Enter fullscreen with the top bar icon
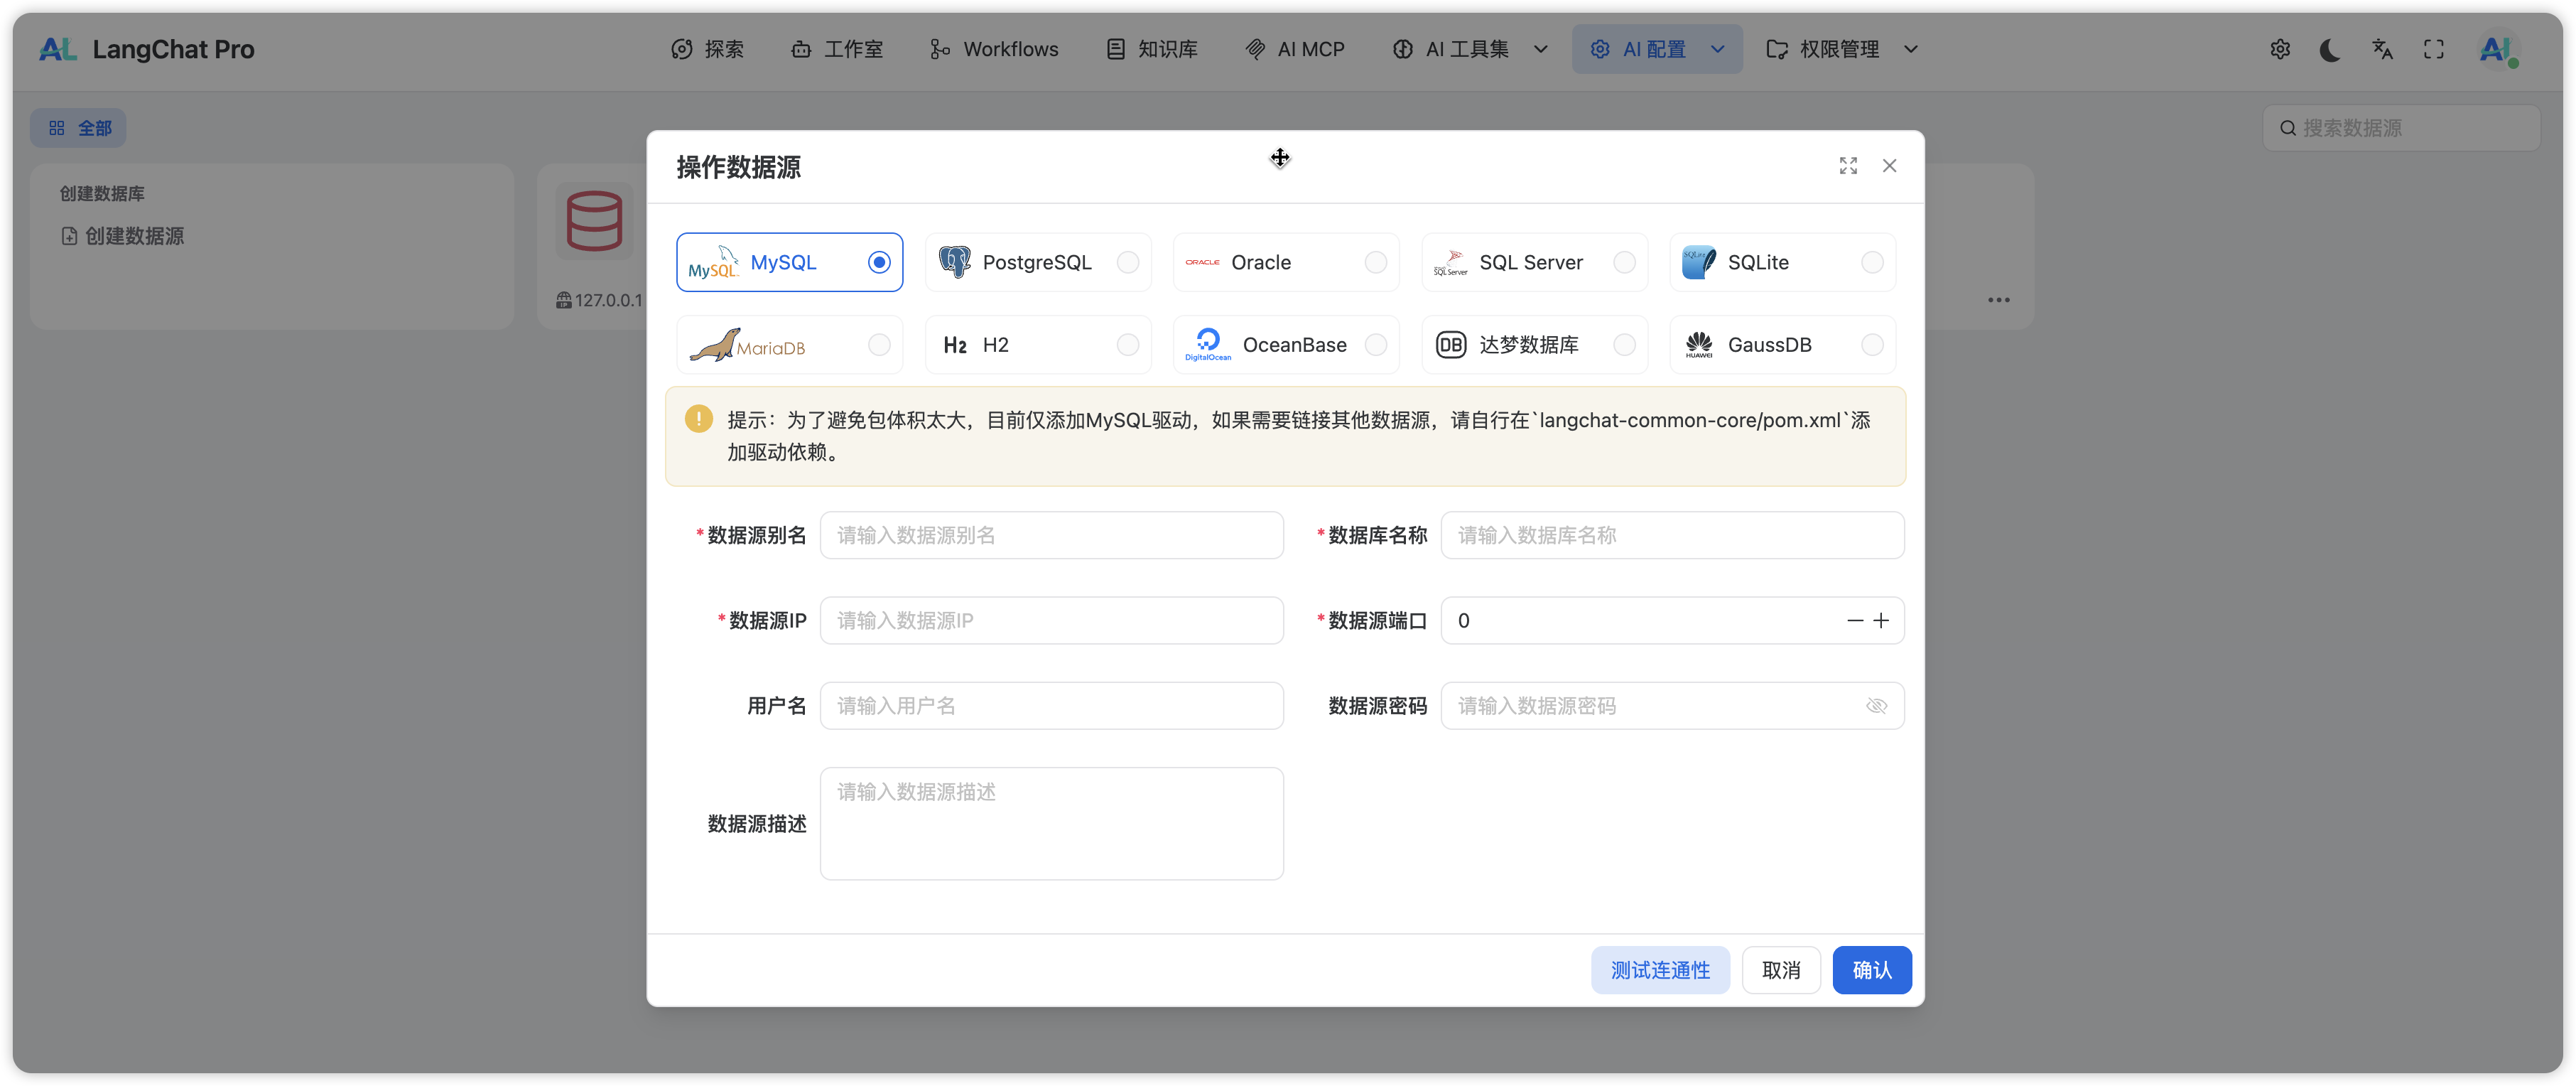2576x1086 pixels. (x=2434, y=49)
